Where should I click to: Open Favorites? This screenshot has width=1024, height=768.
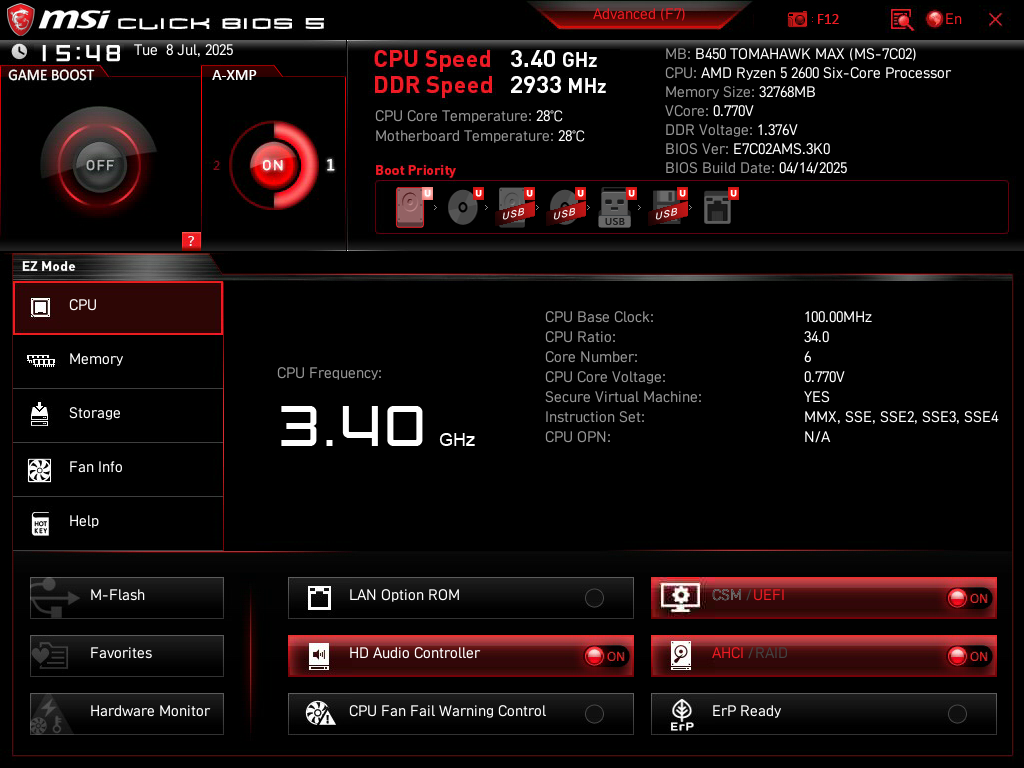[127, 656]
